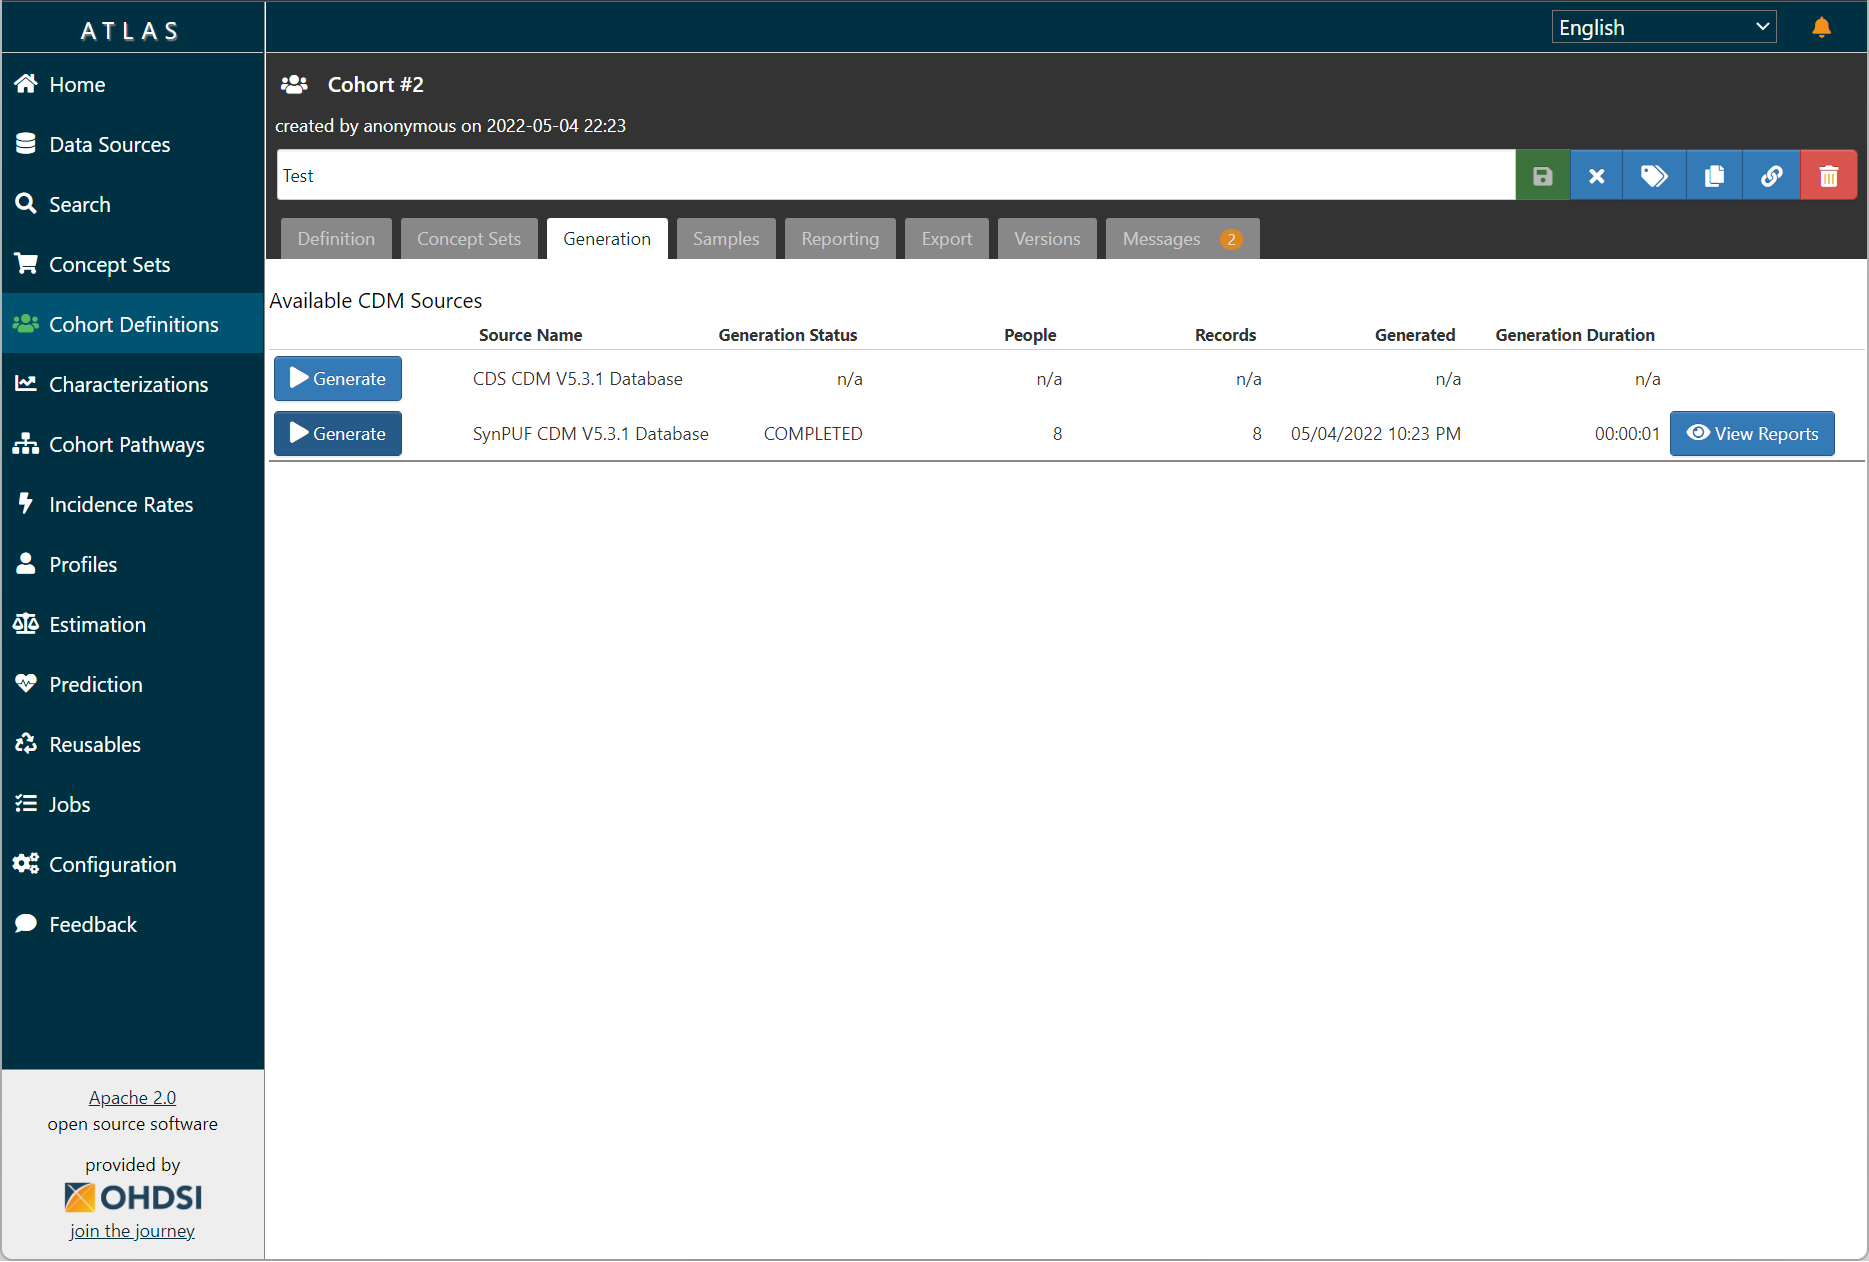
Task: Open the Messages tab
Action: point(1182,239)
